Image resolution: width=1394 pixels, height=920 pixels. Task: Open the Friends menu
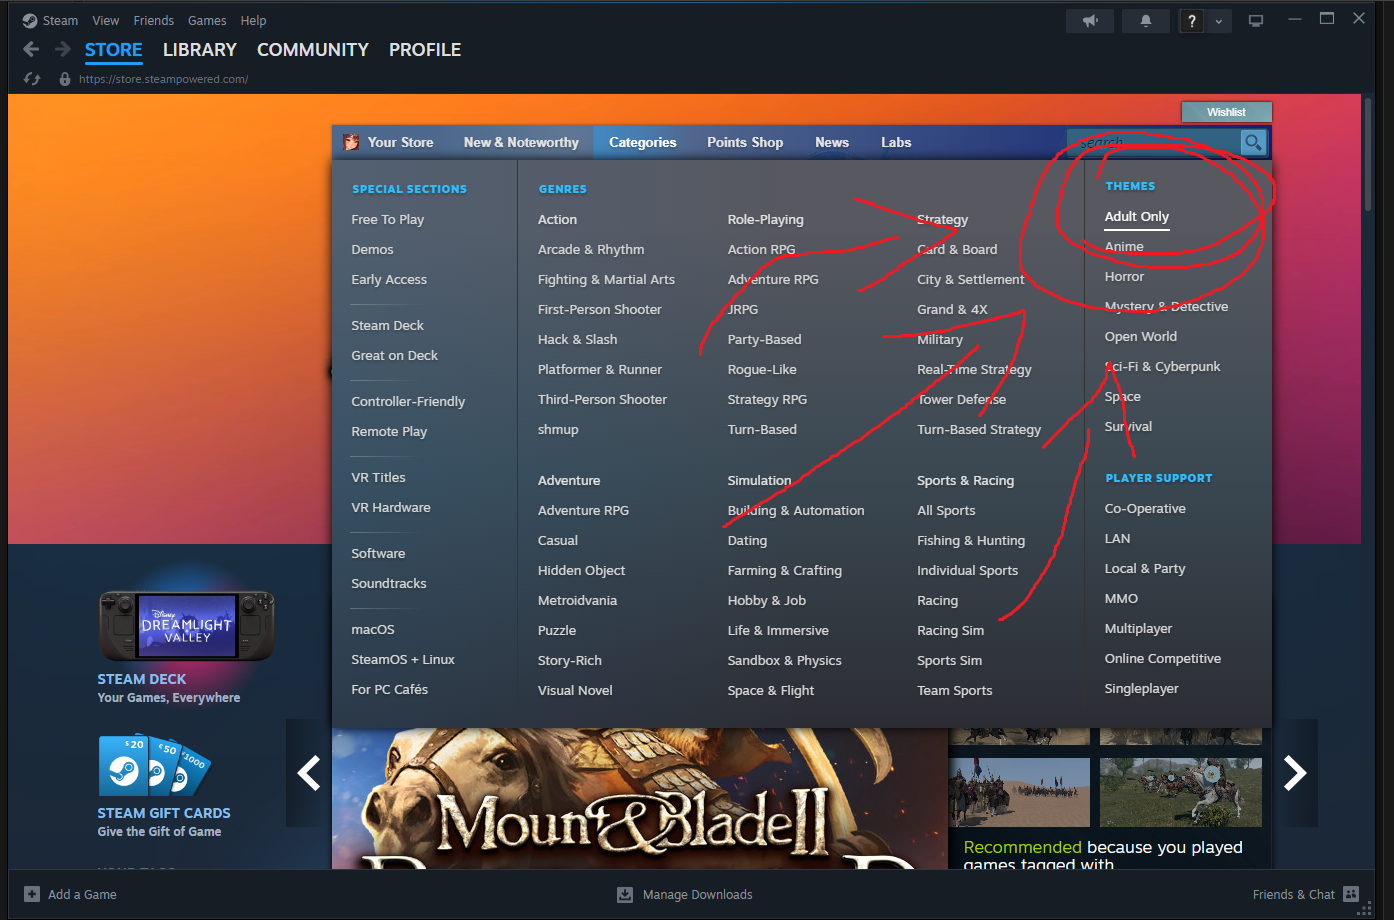(154, 20)
